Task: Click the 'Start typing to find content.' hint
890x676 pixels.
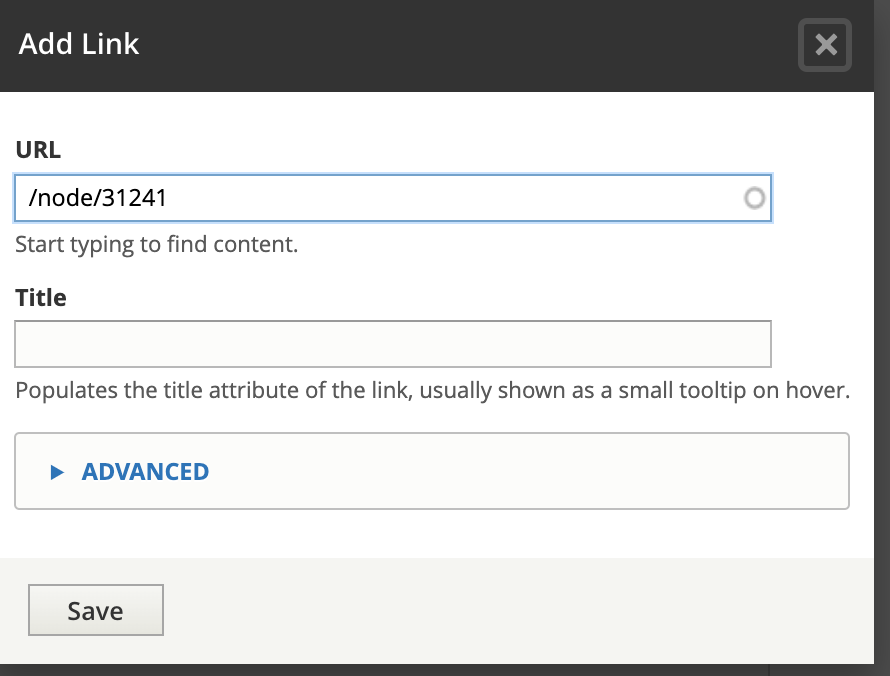Action: coord(157,245)
